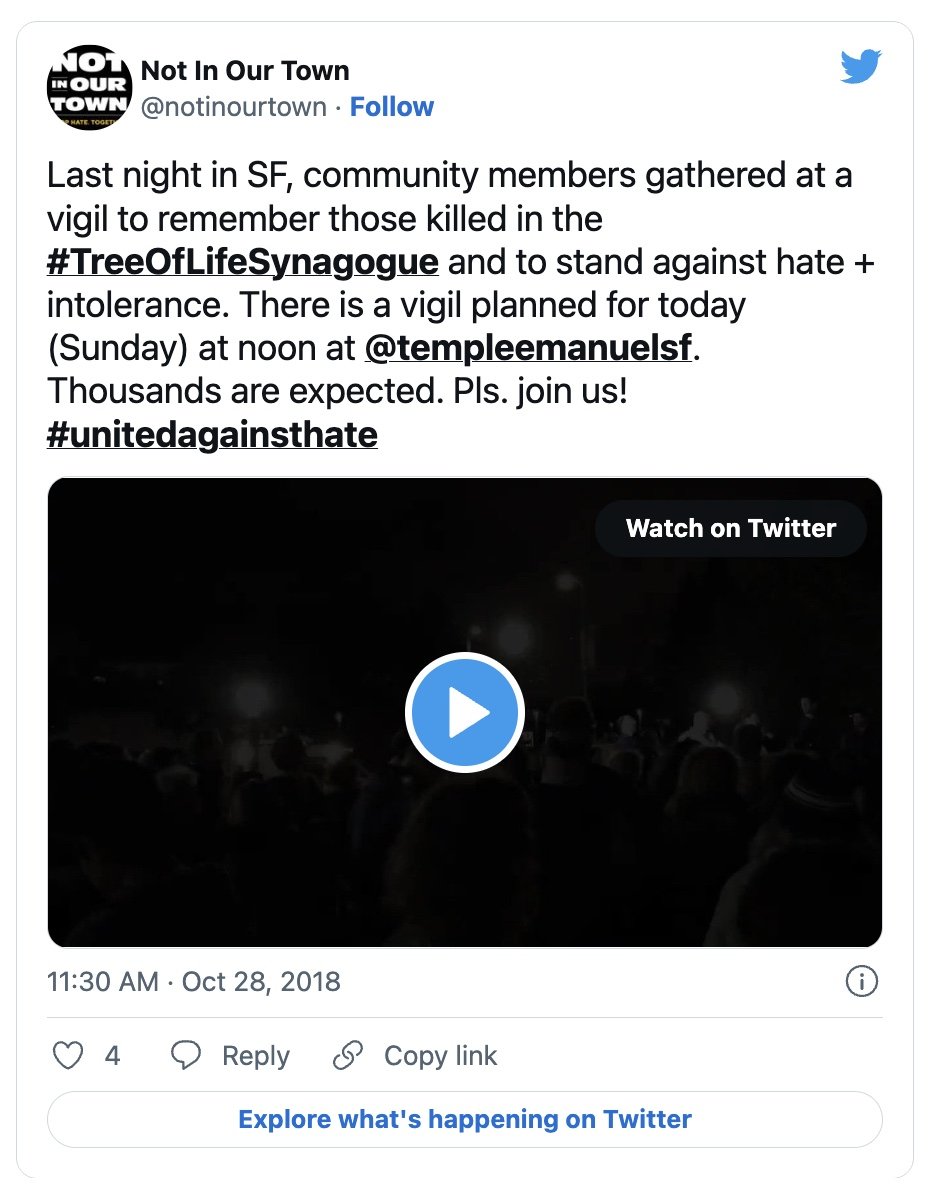Screen dimensions: 933x1203
Task: Click the Reply text label
Action: coord(256,1056)
